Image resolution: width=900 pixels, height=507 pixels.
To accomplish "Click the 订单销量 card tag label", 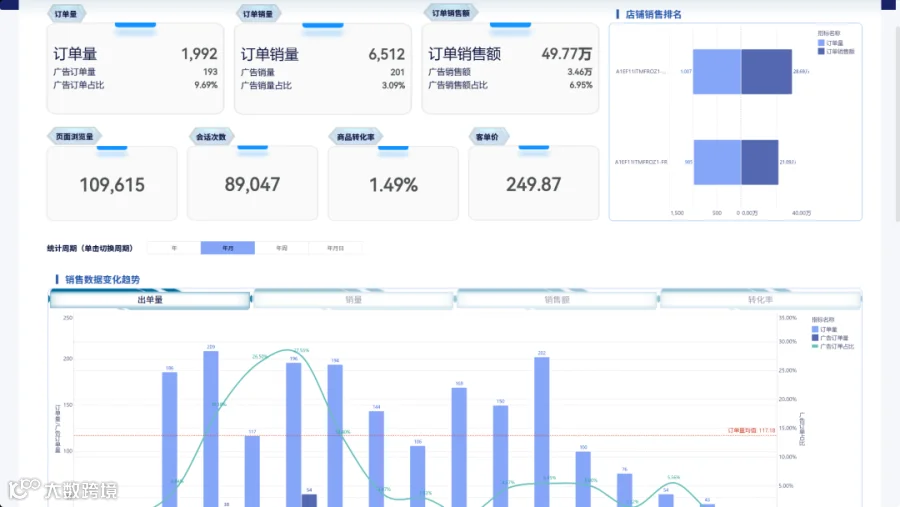I will (x=258, y=14).
